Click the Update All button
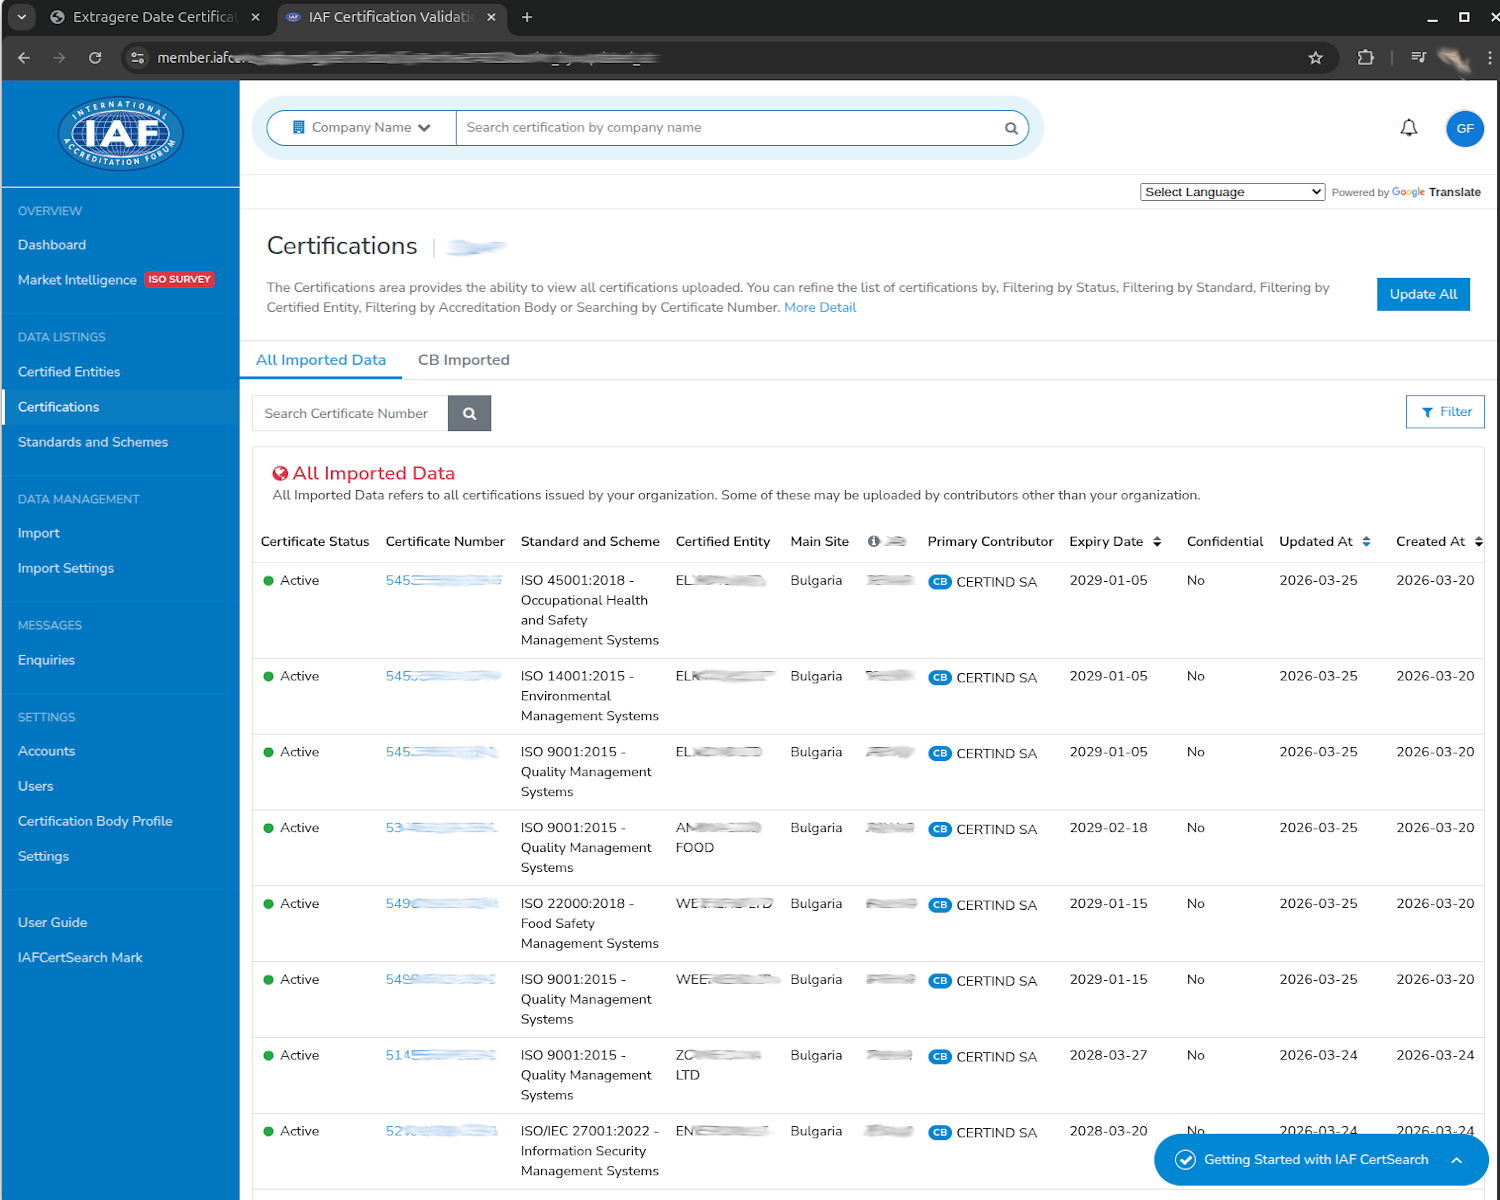The image size is (1500, 1200). (x=1422, y=294)
